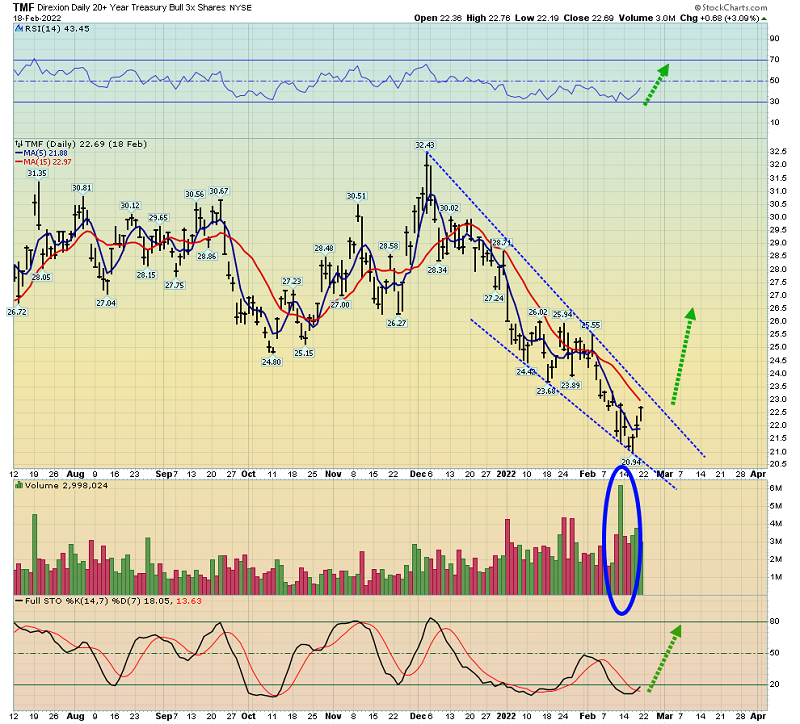The width and height of the screenshot is (800, 724).
Task: Click the tall green volume bar in July
Action: [x=35, y=554]
